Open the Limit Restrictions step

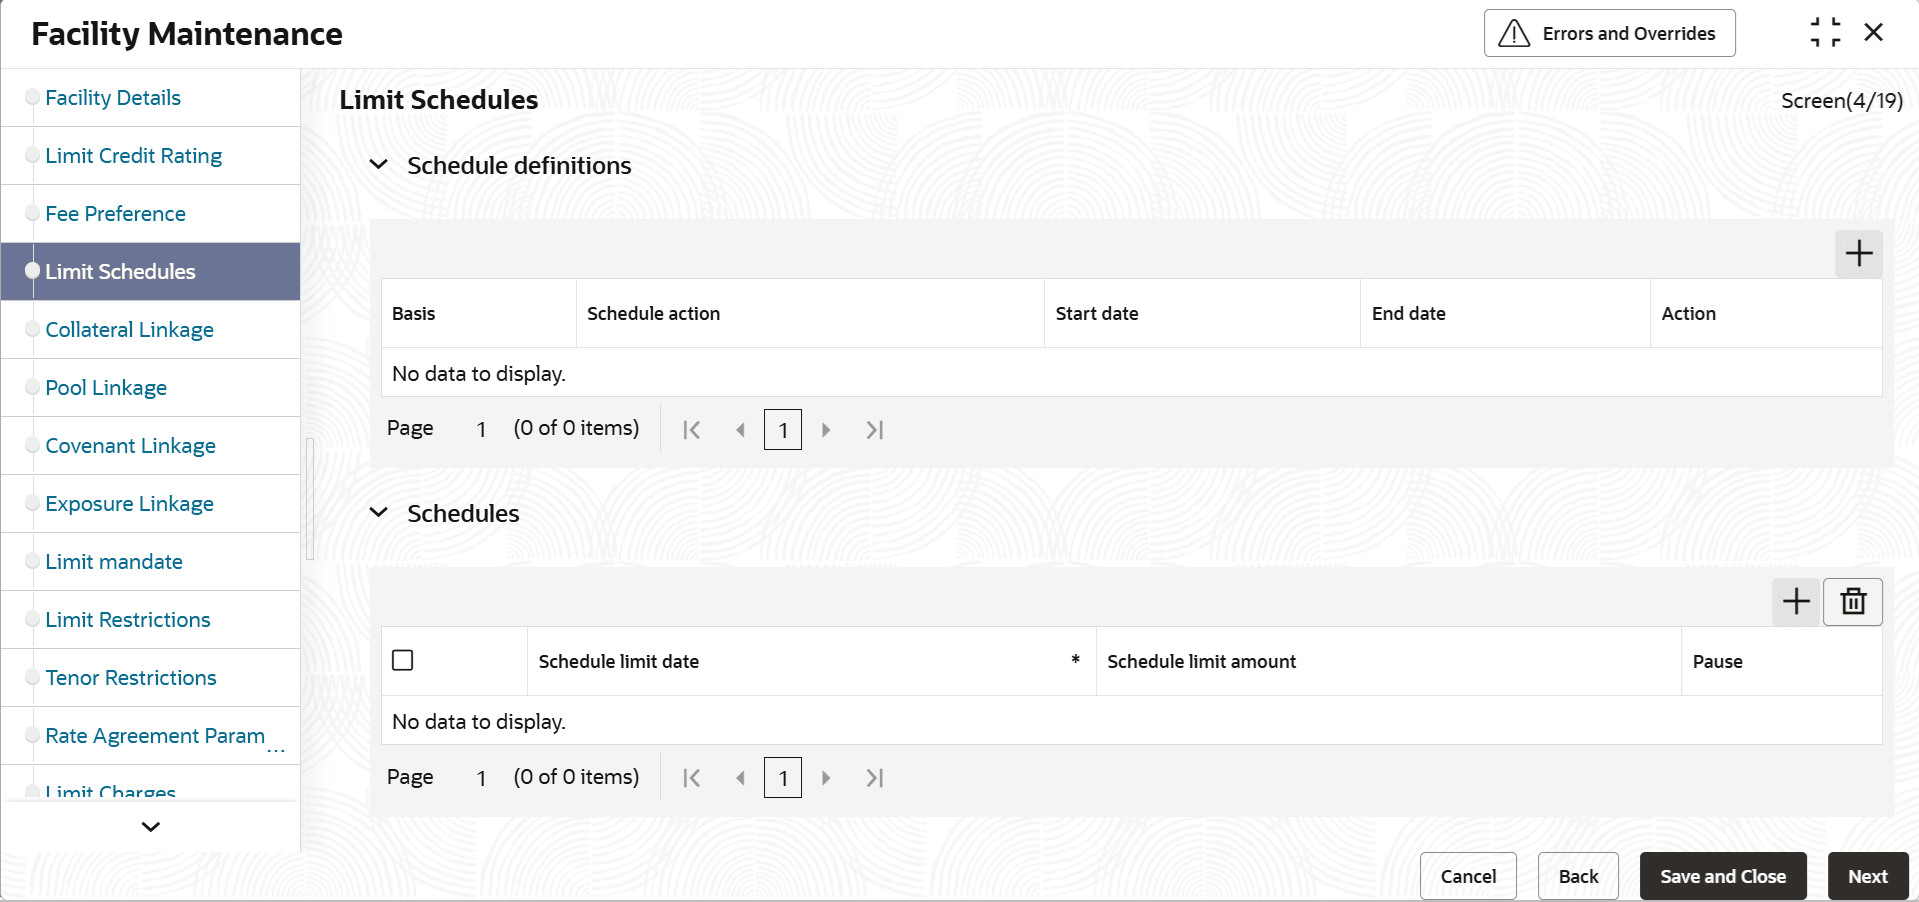point(128,620)
